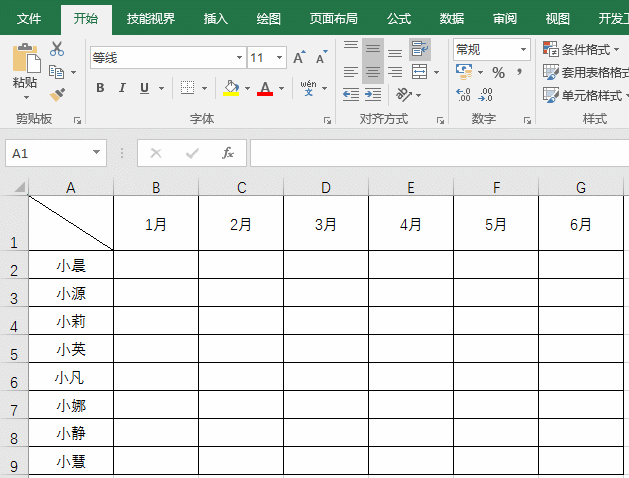
Task: Open the 等线 font name dropdown
Action: (239, 58)
